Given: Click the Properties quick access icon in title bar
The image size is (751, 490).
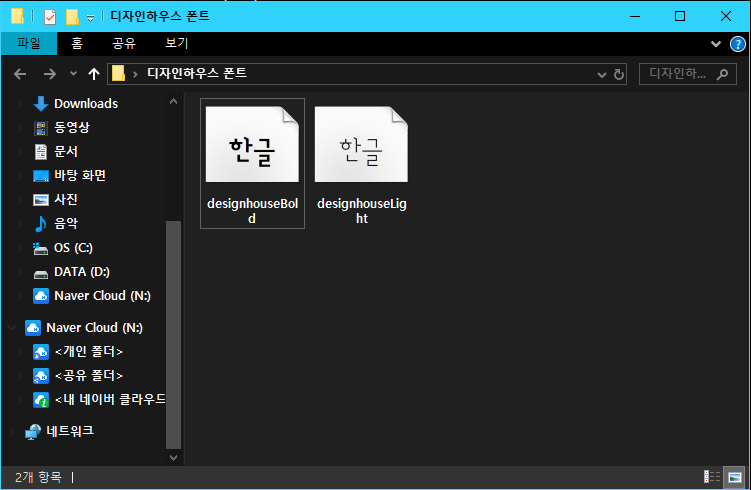Looking at the screenshot, I should point(49,17).
